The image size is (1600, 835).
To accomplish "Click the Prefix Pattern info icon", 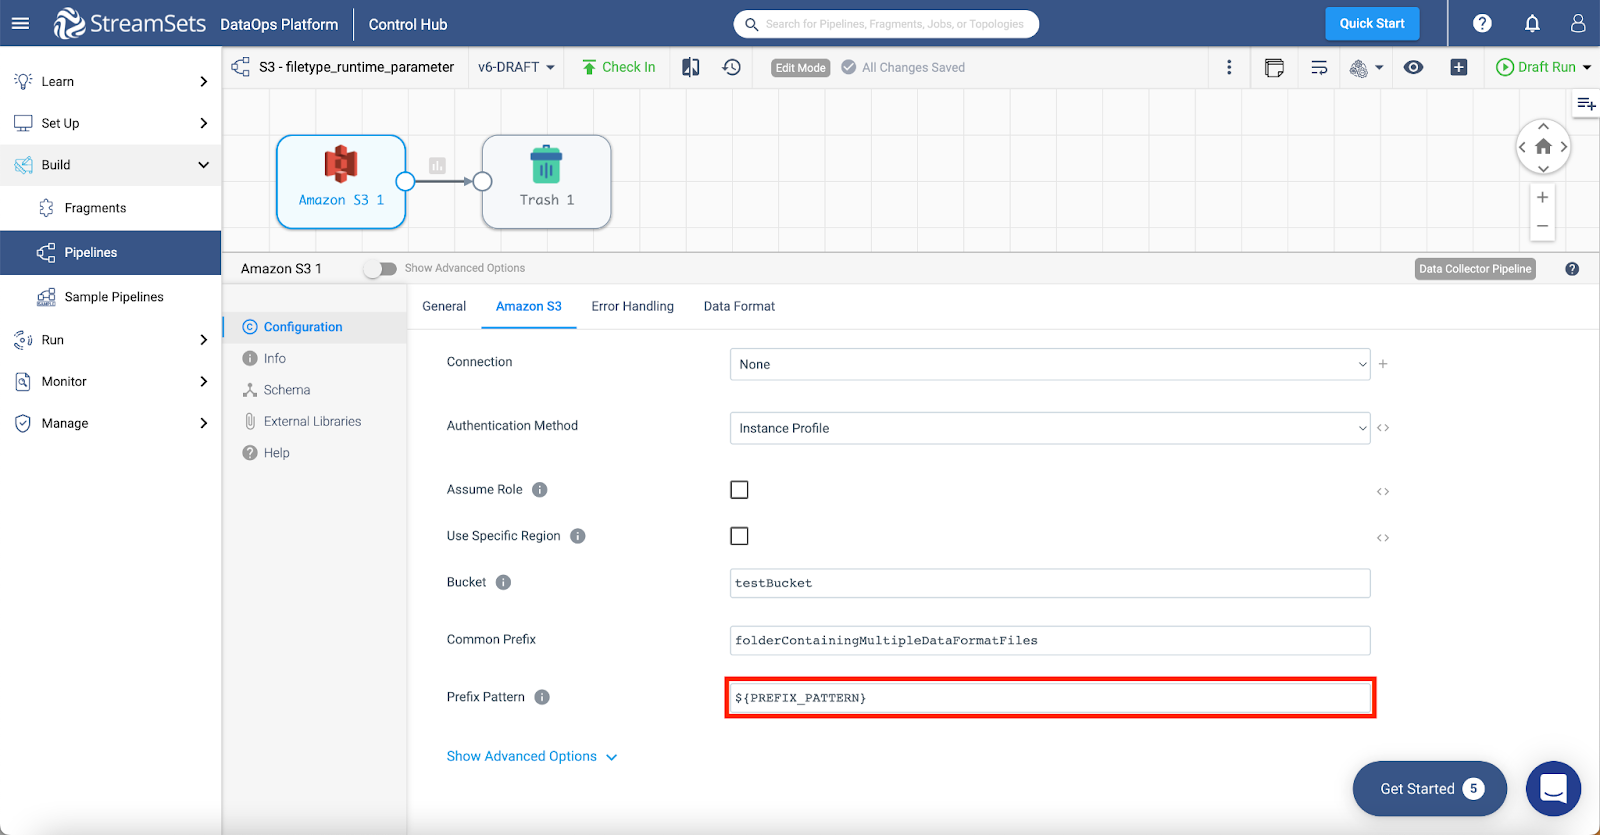I will (x=542, y=697).
